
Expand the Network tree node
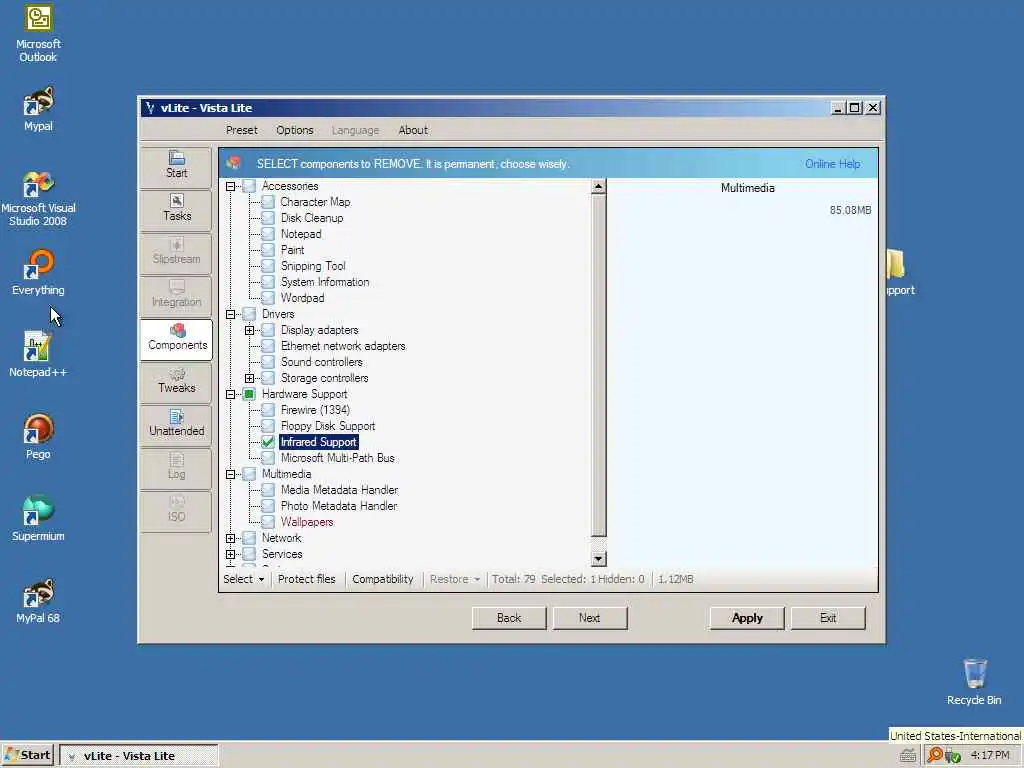(231, 538)
